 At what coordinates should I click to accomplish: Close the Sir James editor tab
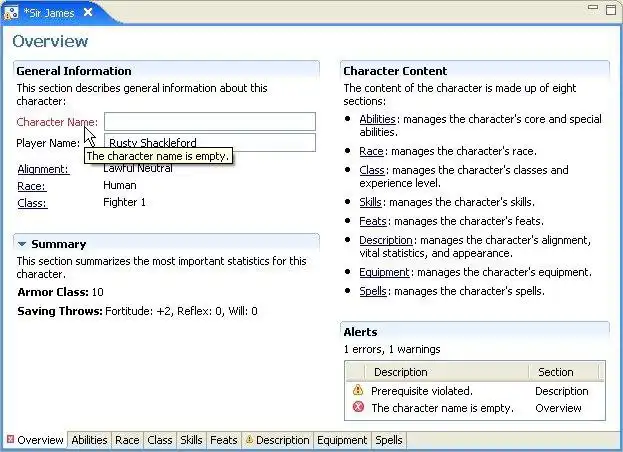tap(88, 12)
